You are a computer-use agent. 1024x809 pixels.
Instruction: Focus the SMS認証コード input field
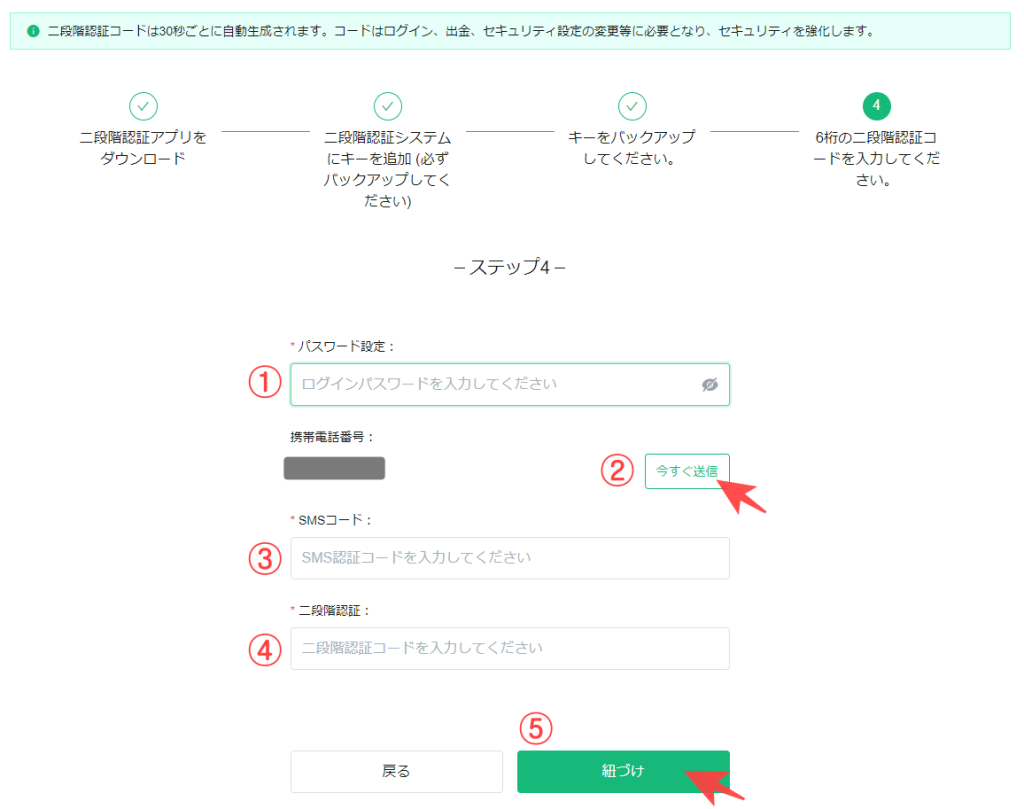click(x=510, y=558)
